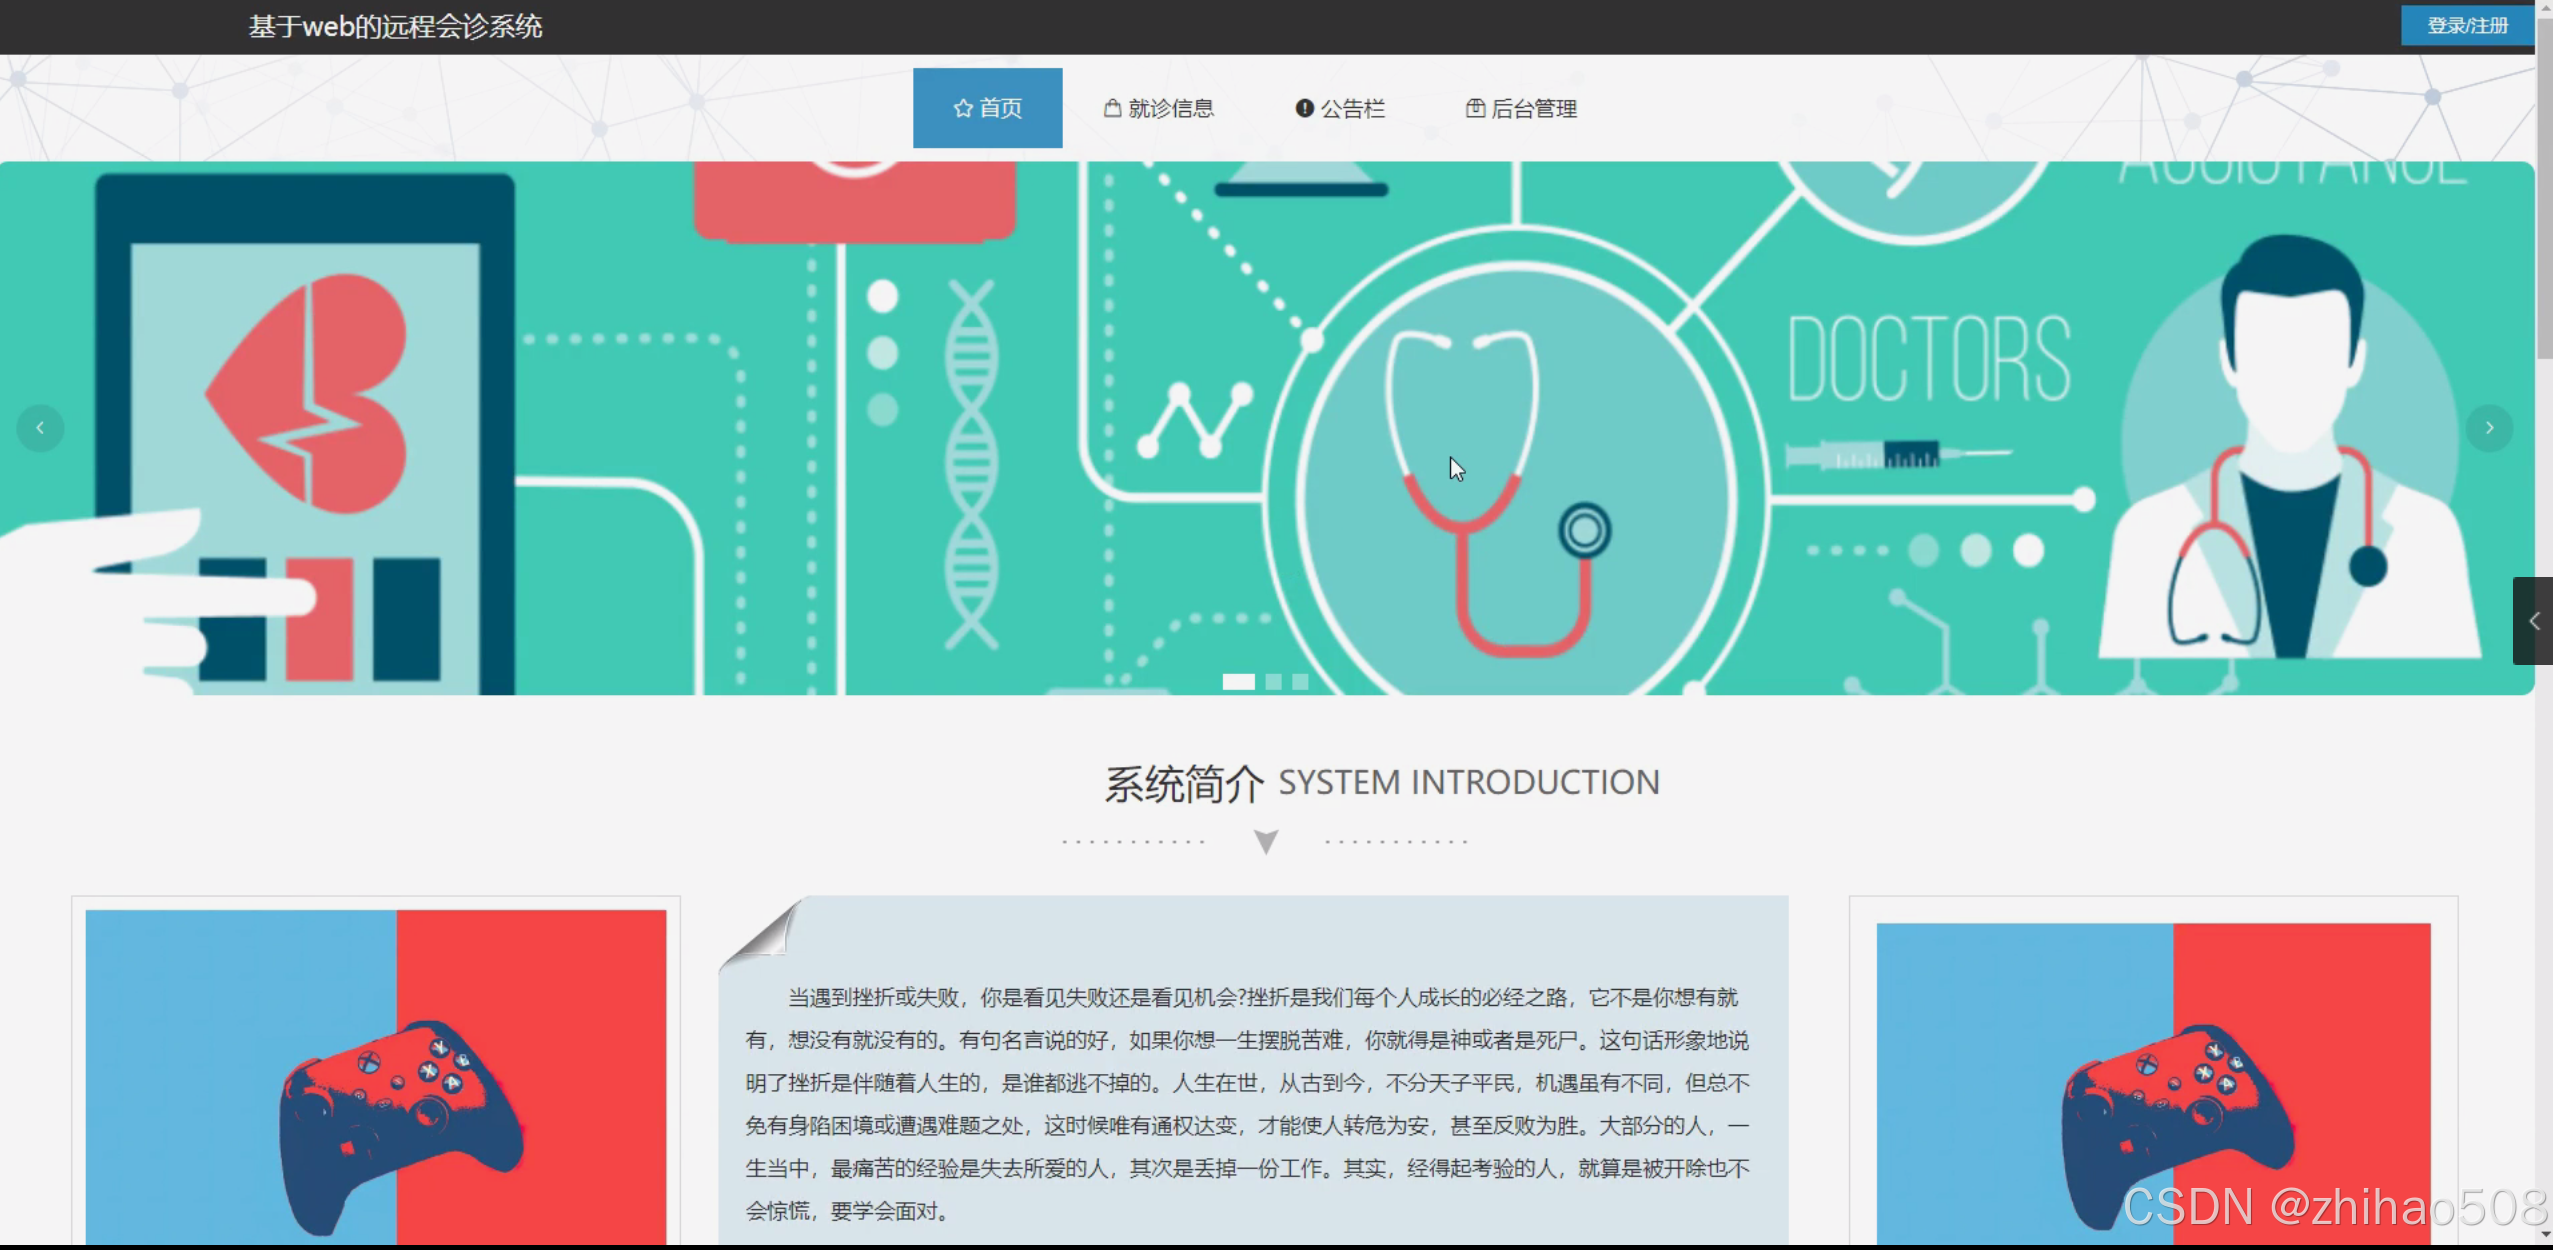Click the icon beside 后台管理
Image resolution: width=2553 pixels, height=1250 pixels.
(1475, 108)
